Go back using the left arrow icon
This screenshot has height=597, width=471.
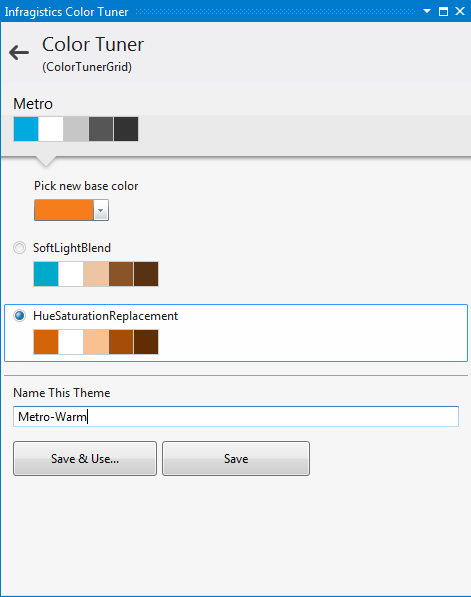19,53
